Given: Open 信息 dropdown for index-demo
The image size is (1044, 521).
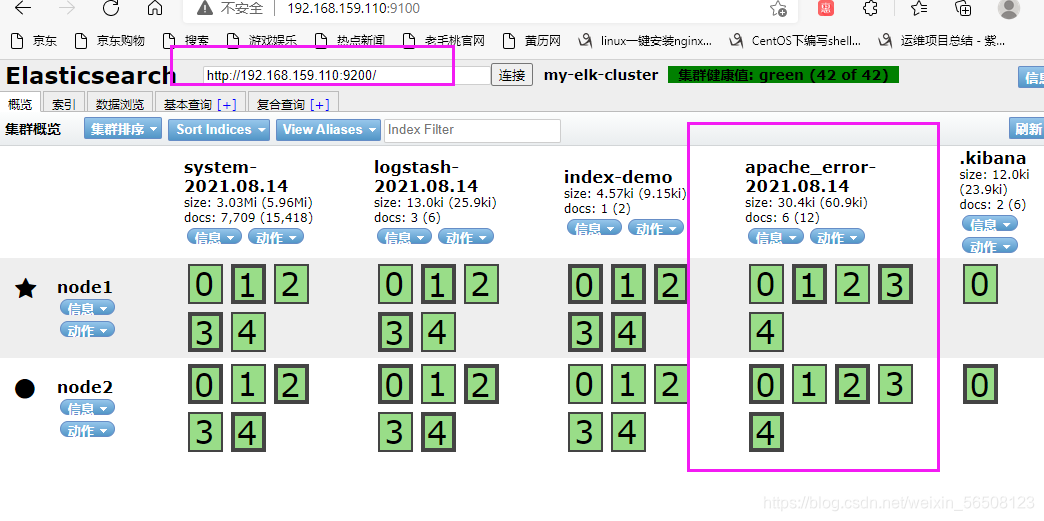Looking at the screenshot, I should pyautogui.click(x=594, y=228).
